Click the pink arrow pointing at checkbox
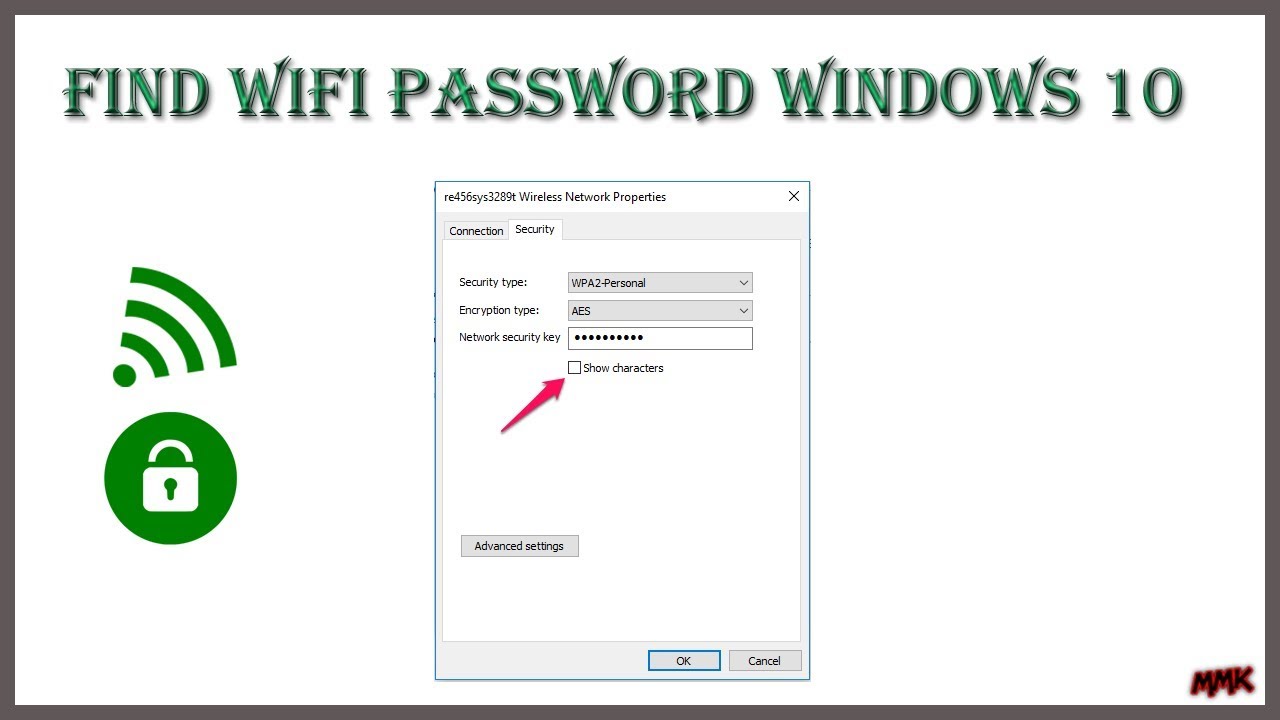This screenshot has height=720, width=1280. 533,405
